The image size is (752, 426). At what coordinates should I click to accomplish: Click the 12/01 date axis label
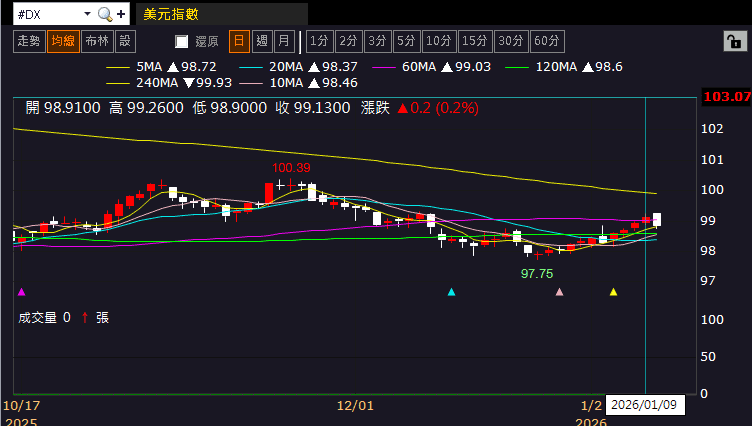click(x=355, y=406)
